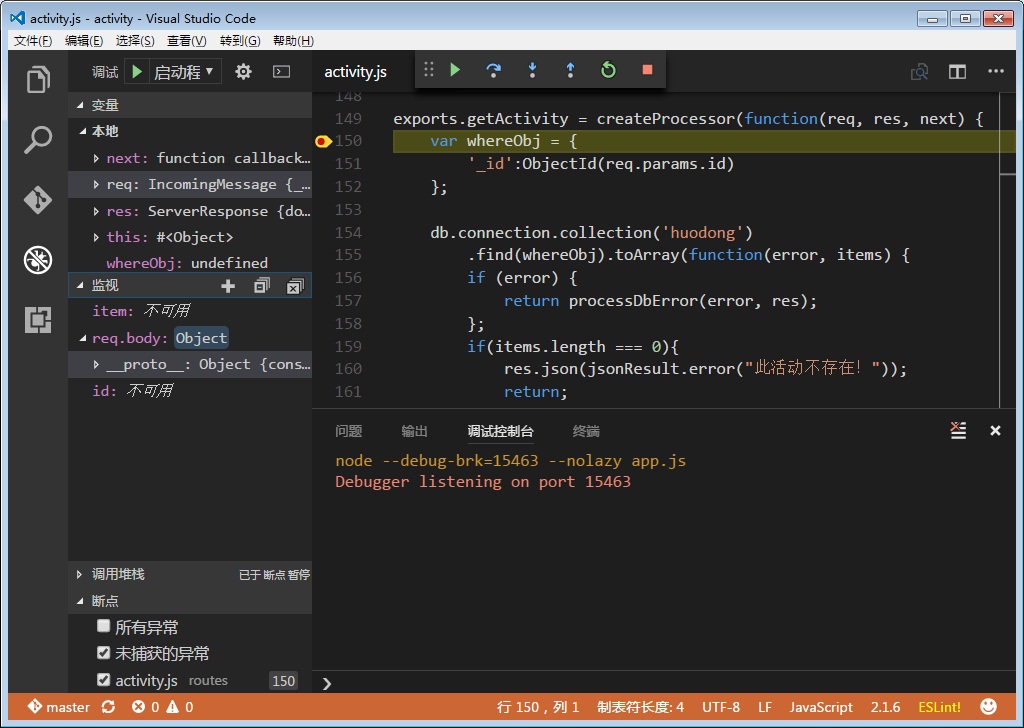Split the editor
This screenshot has height=728, width=1024.
click(x=957, y=72)
